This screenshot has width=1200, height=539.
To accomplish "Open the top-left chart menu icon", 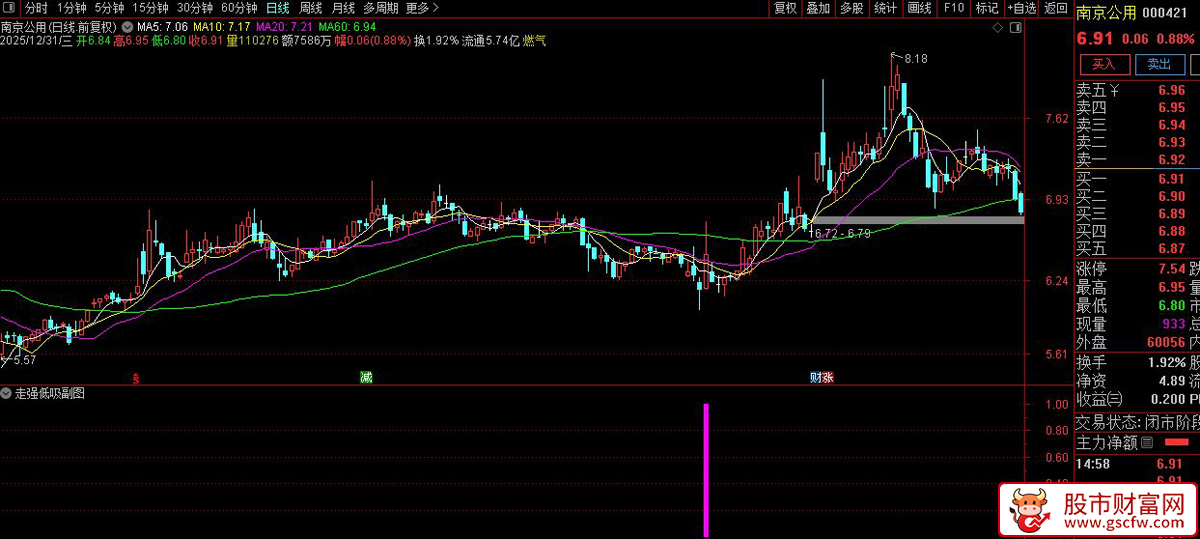I will tap(11, 8).
